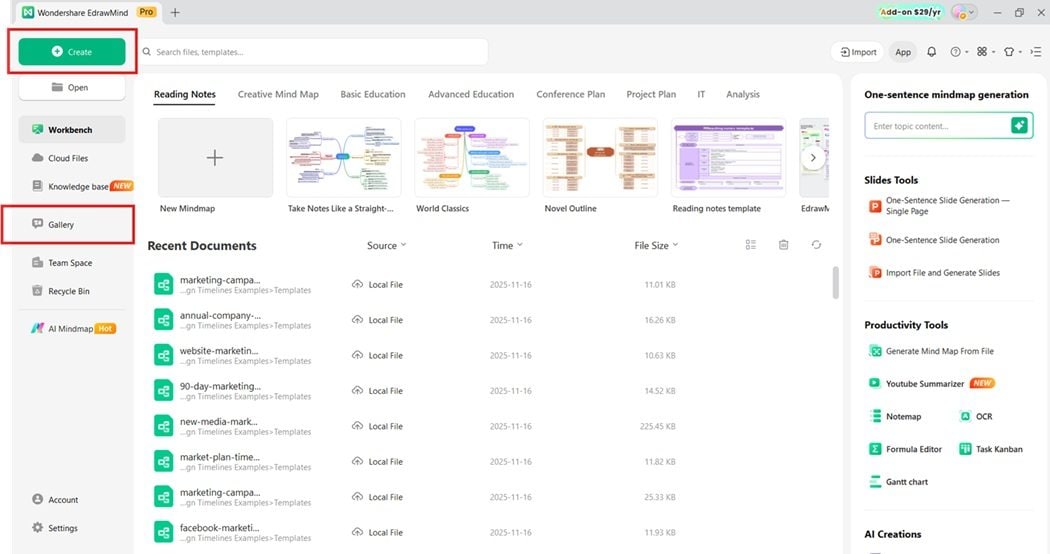Switch to Advanced Education tab

[471, 94]
